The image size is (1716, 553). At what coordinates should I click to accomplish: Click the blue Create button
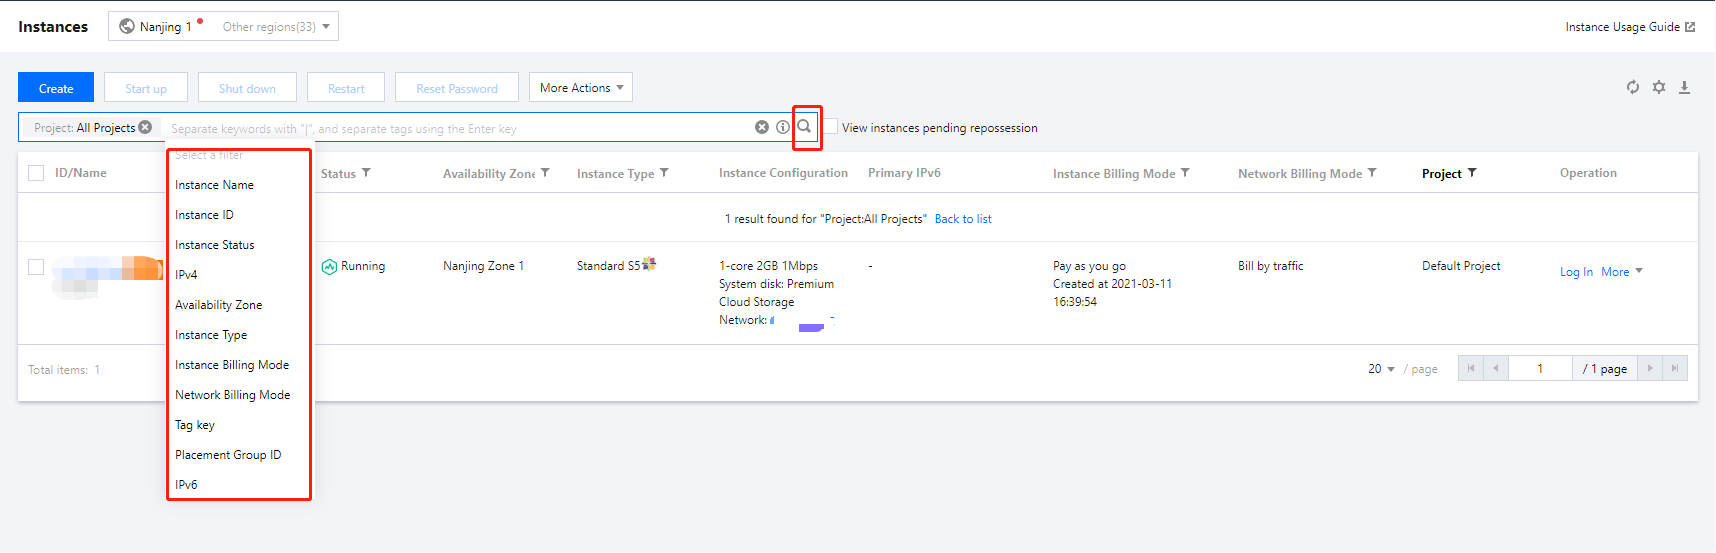coord(56,88)
